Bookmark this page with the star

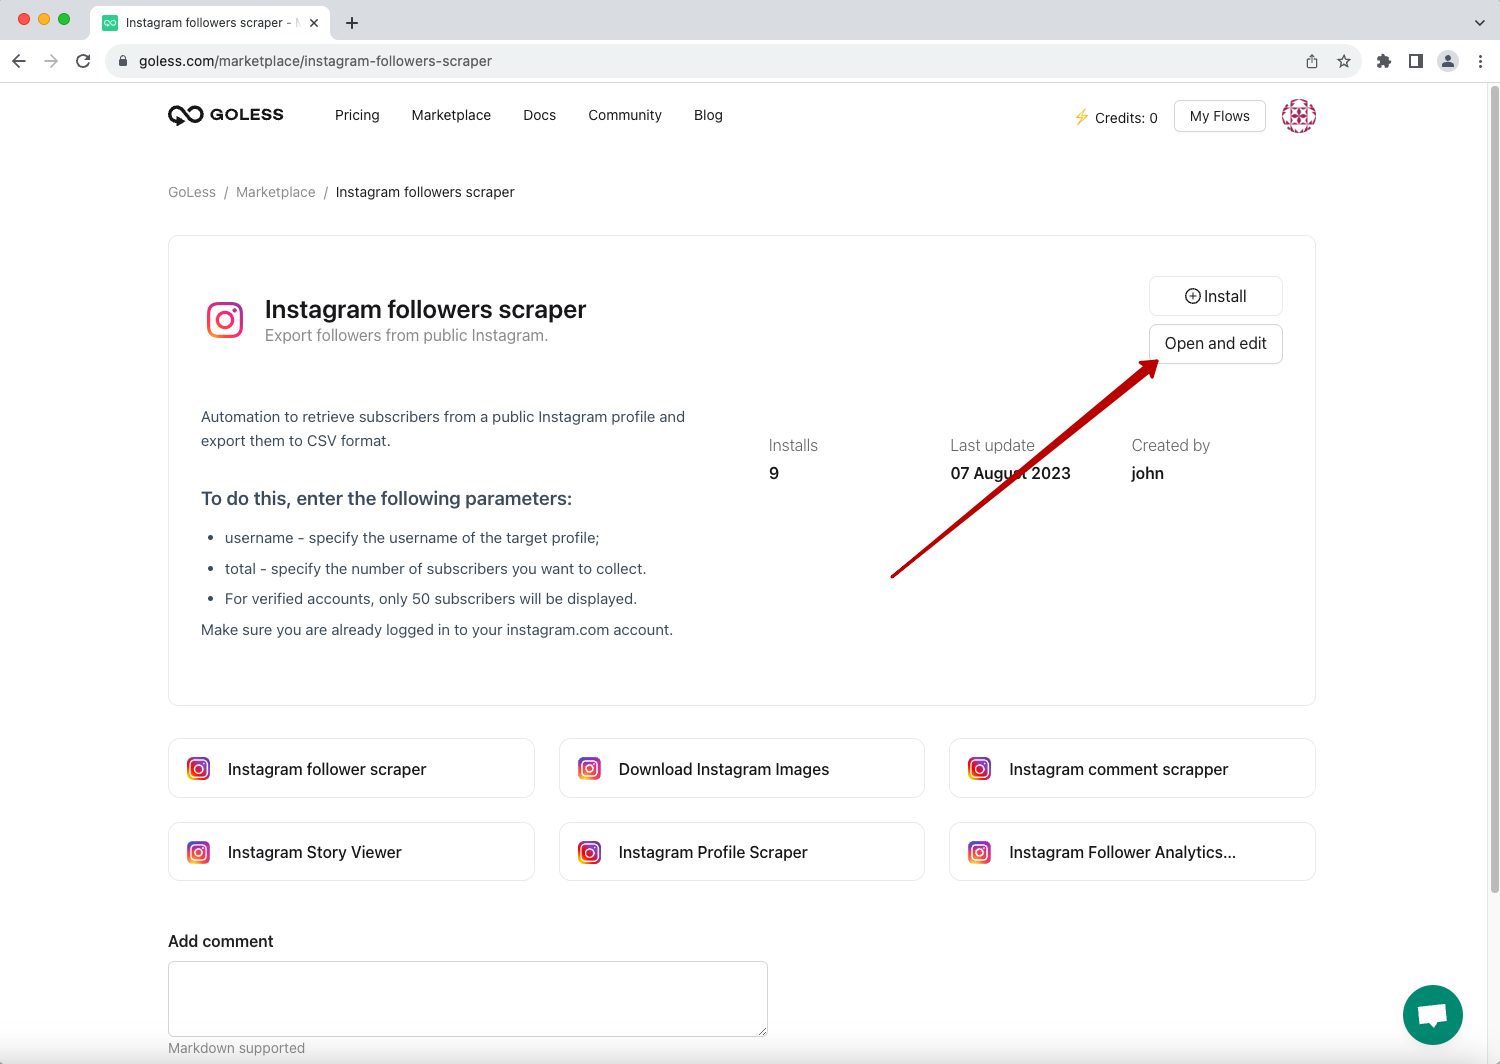click(1344, 61)
